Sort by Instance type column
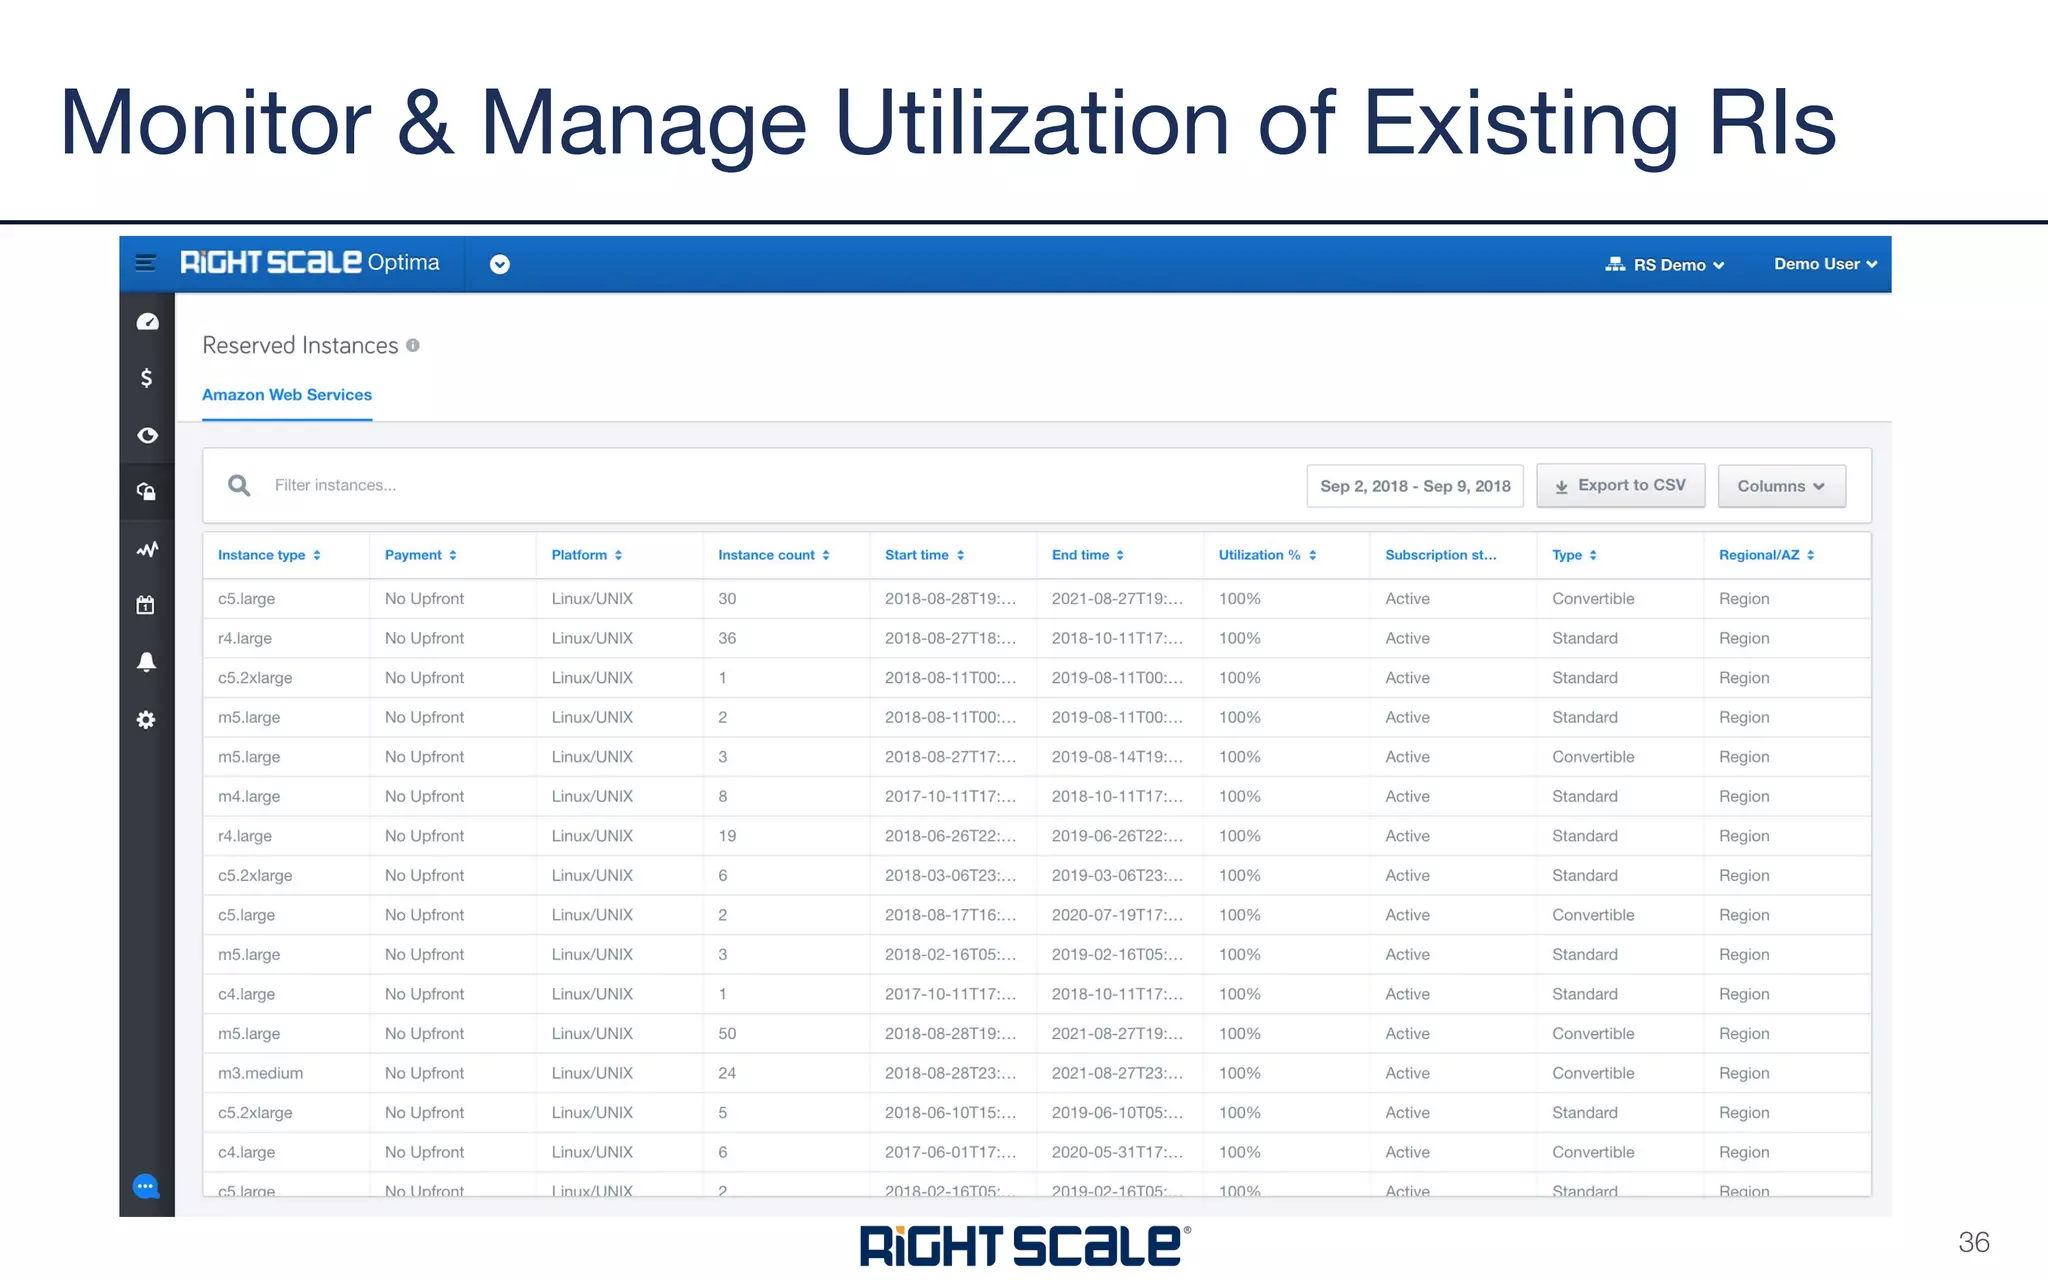This screenshot has width=2048, height=1280. point(269,555)
